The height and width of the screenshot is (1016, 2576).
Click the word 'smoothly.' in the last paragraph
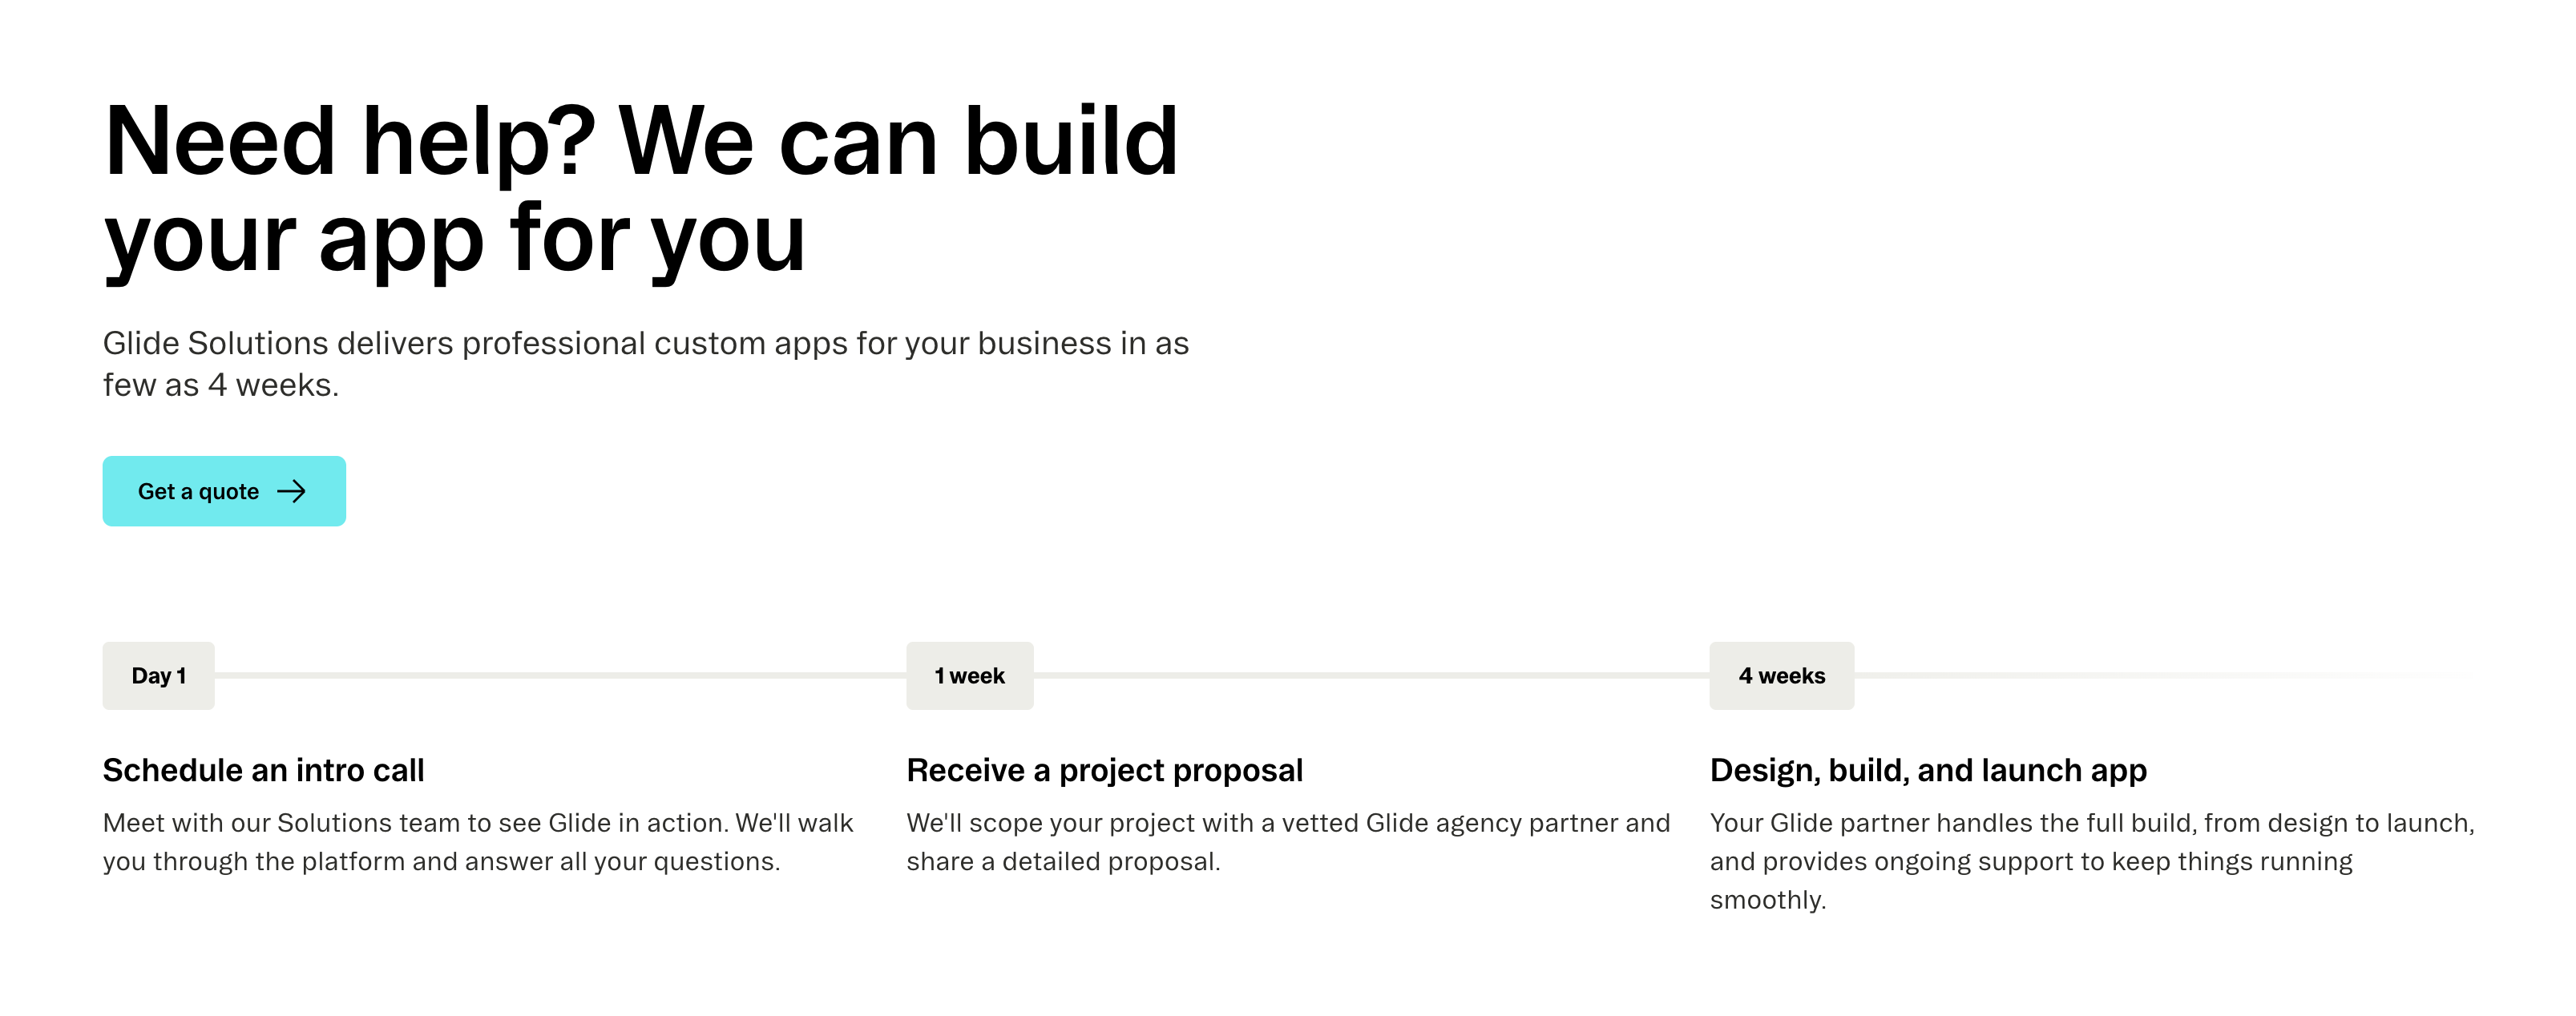[x=1768, y=900]
